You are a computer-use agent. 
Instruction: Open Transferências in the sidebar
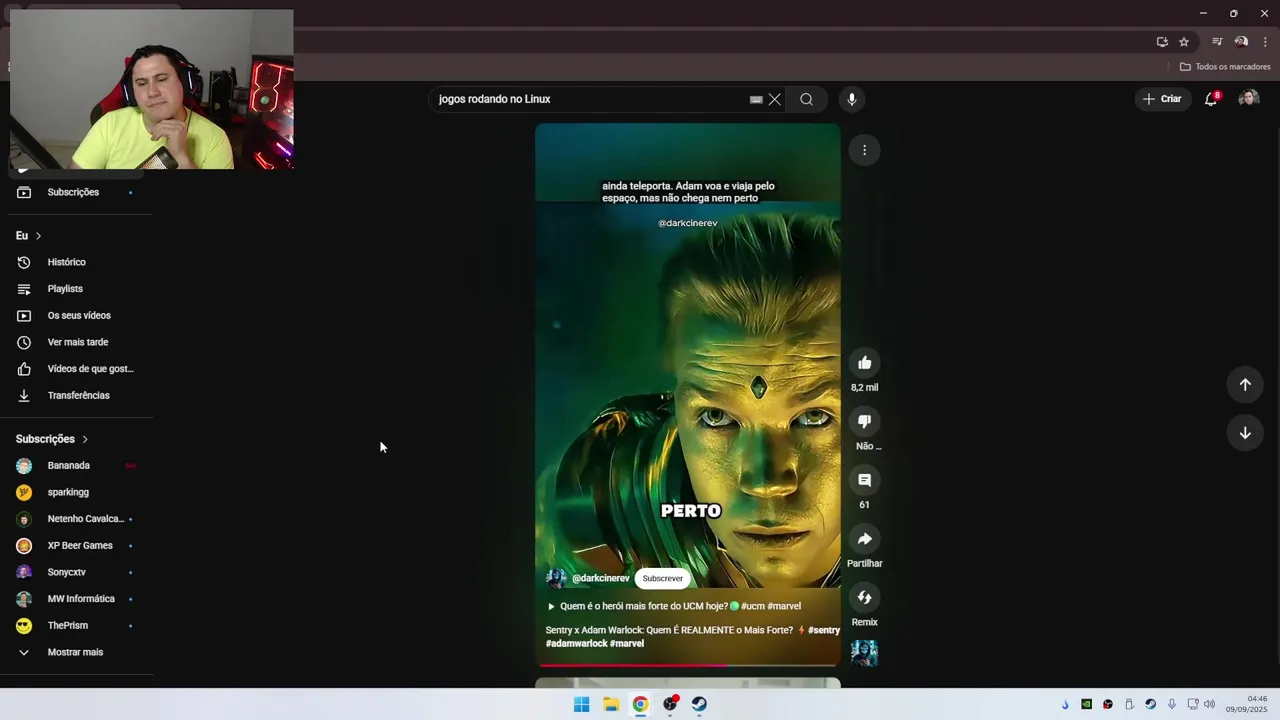tap(76, 396)
